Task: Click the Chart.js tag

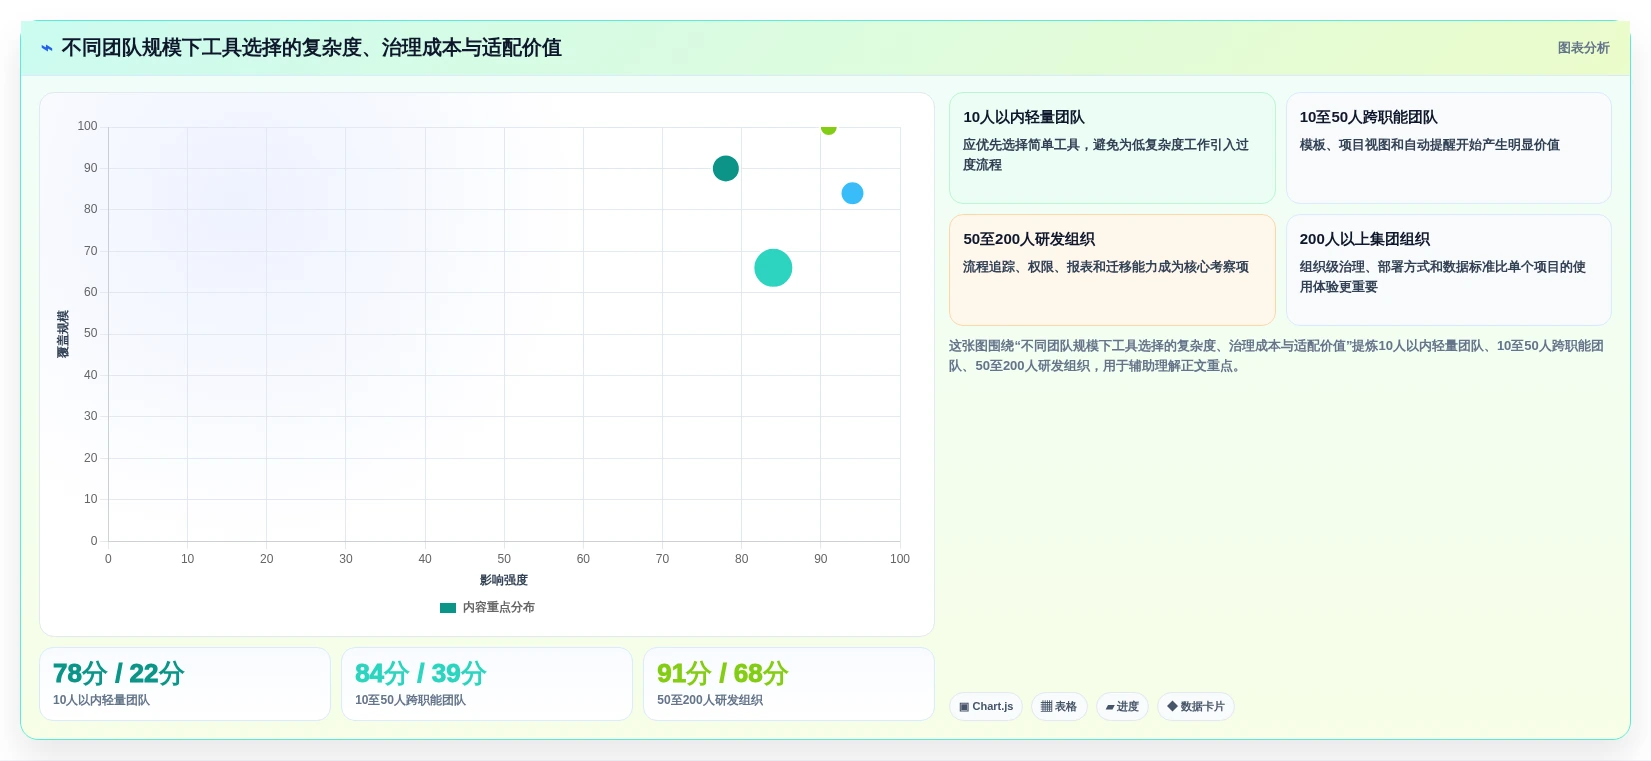Action: point(985,706)
